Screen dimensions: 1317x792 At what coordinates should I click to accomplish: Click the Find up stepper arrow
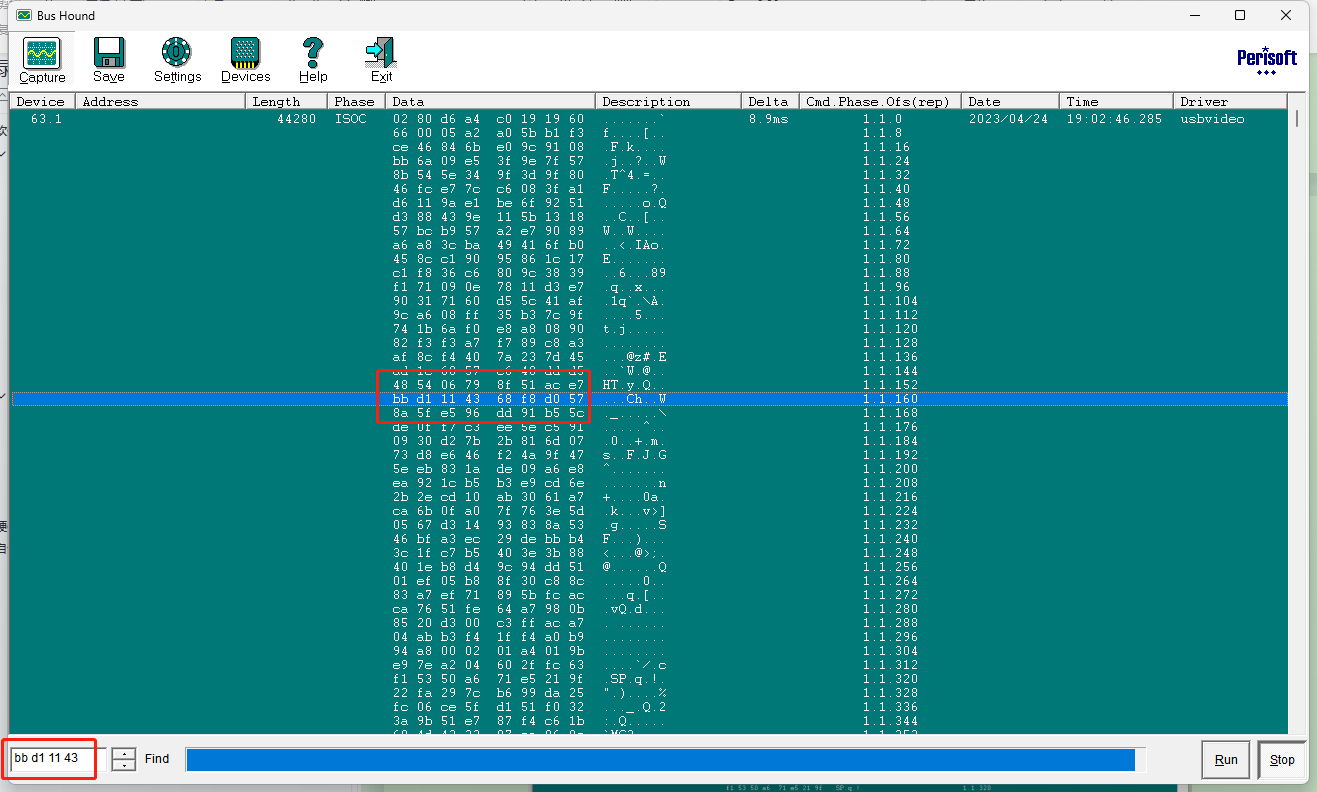point(123,753)
